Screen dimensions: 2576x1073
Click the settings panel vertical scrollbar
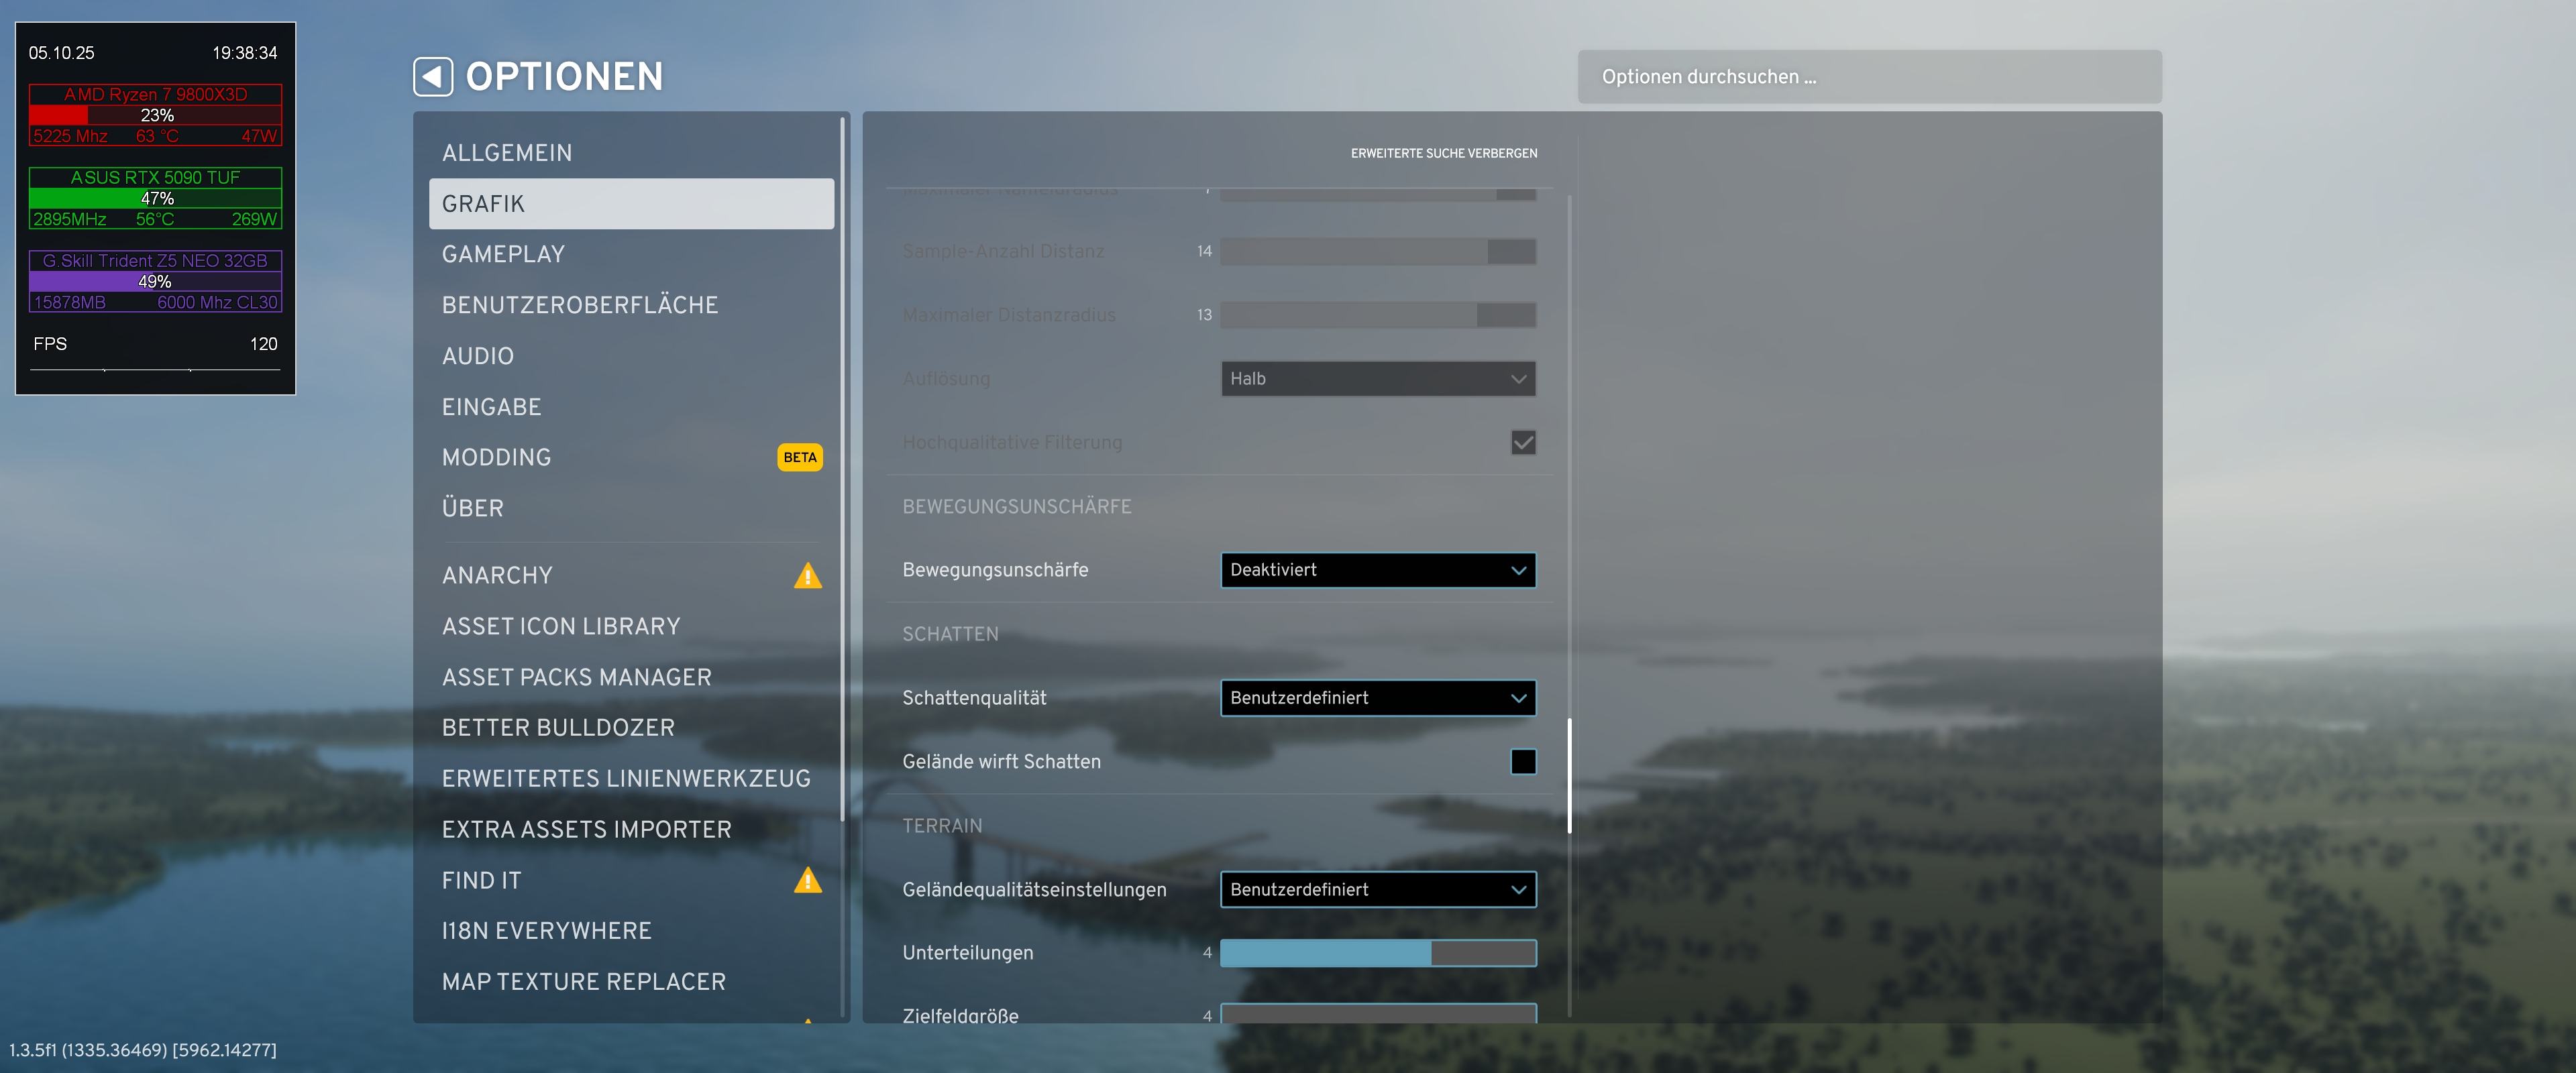(x=1569, y=775)
